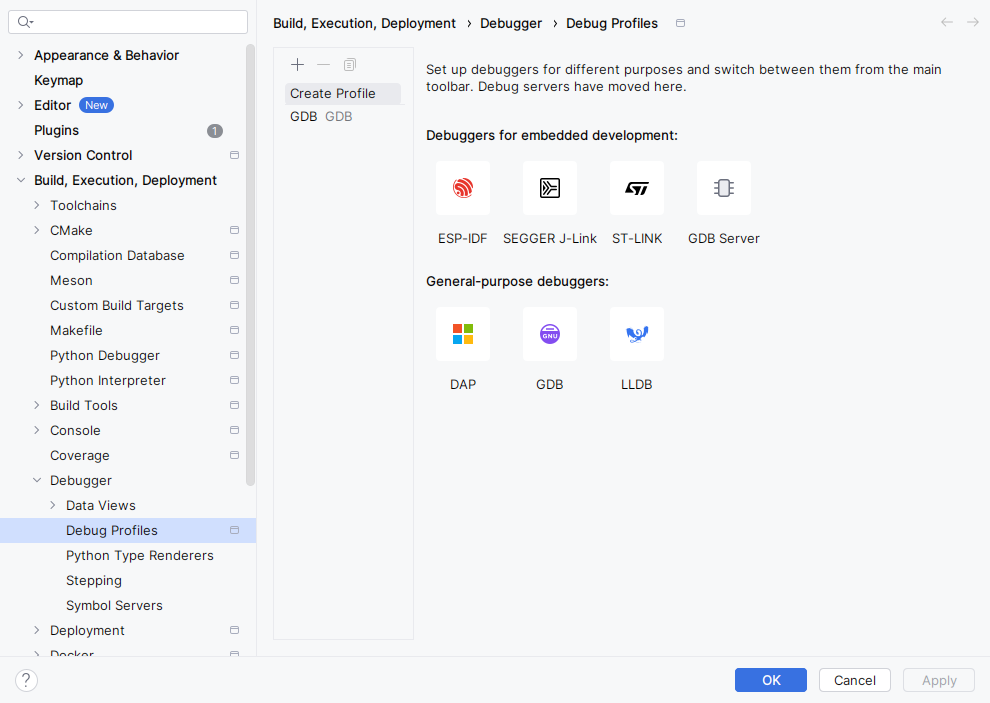Image resolution: width=990 pixels, height=703 pixels.
Task: Select the Stepping settings page
Action: (x=94, y=580)
